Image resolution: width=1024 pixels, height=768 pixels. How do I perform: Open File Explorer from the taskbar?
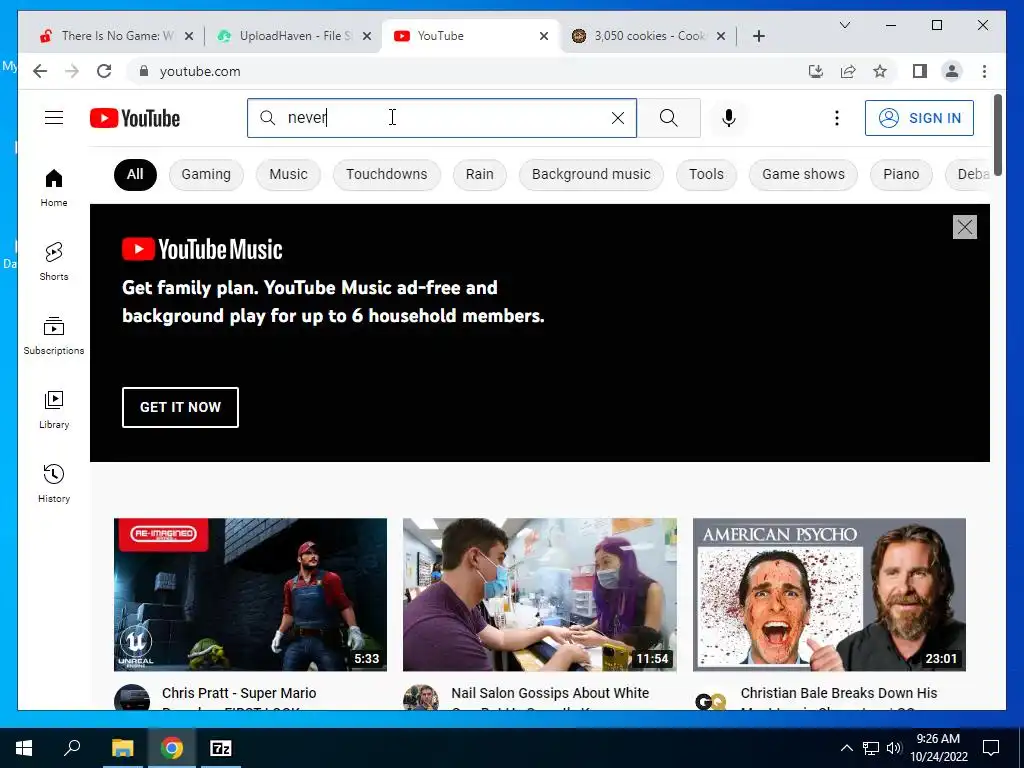[x=122, y=748]
